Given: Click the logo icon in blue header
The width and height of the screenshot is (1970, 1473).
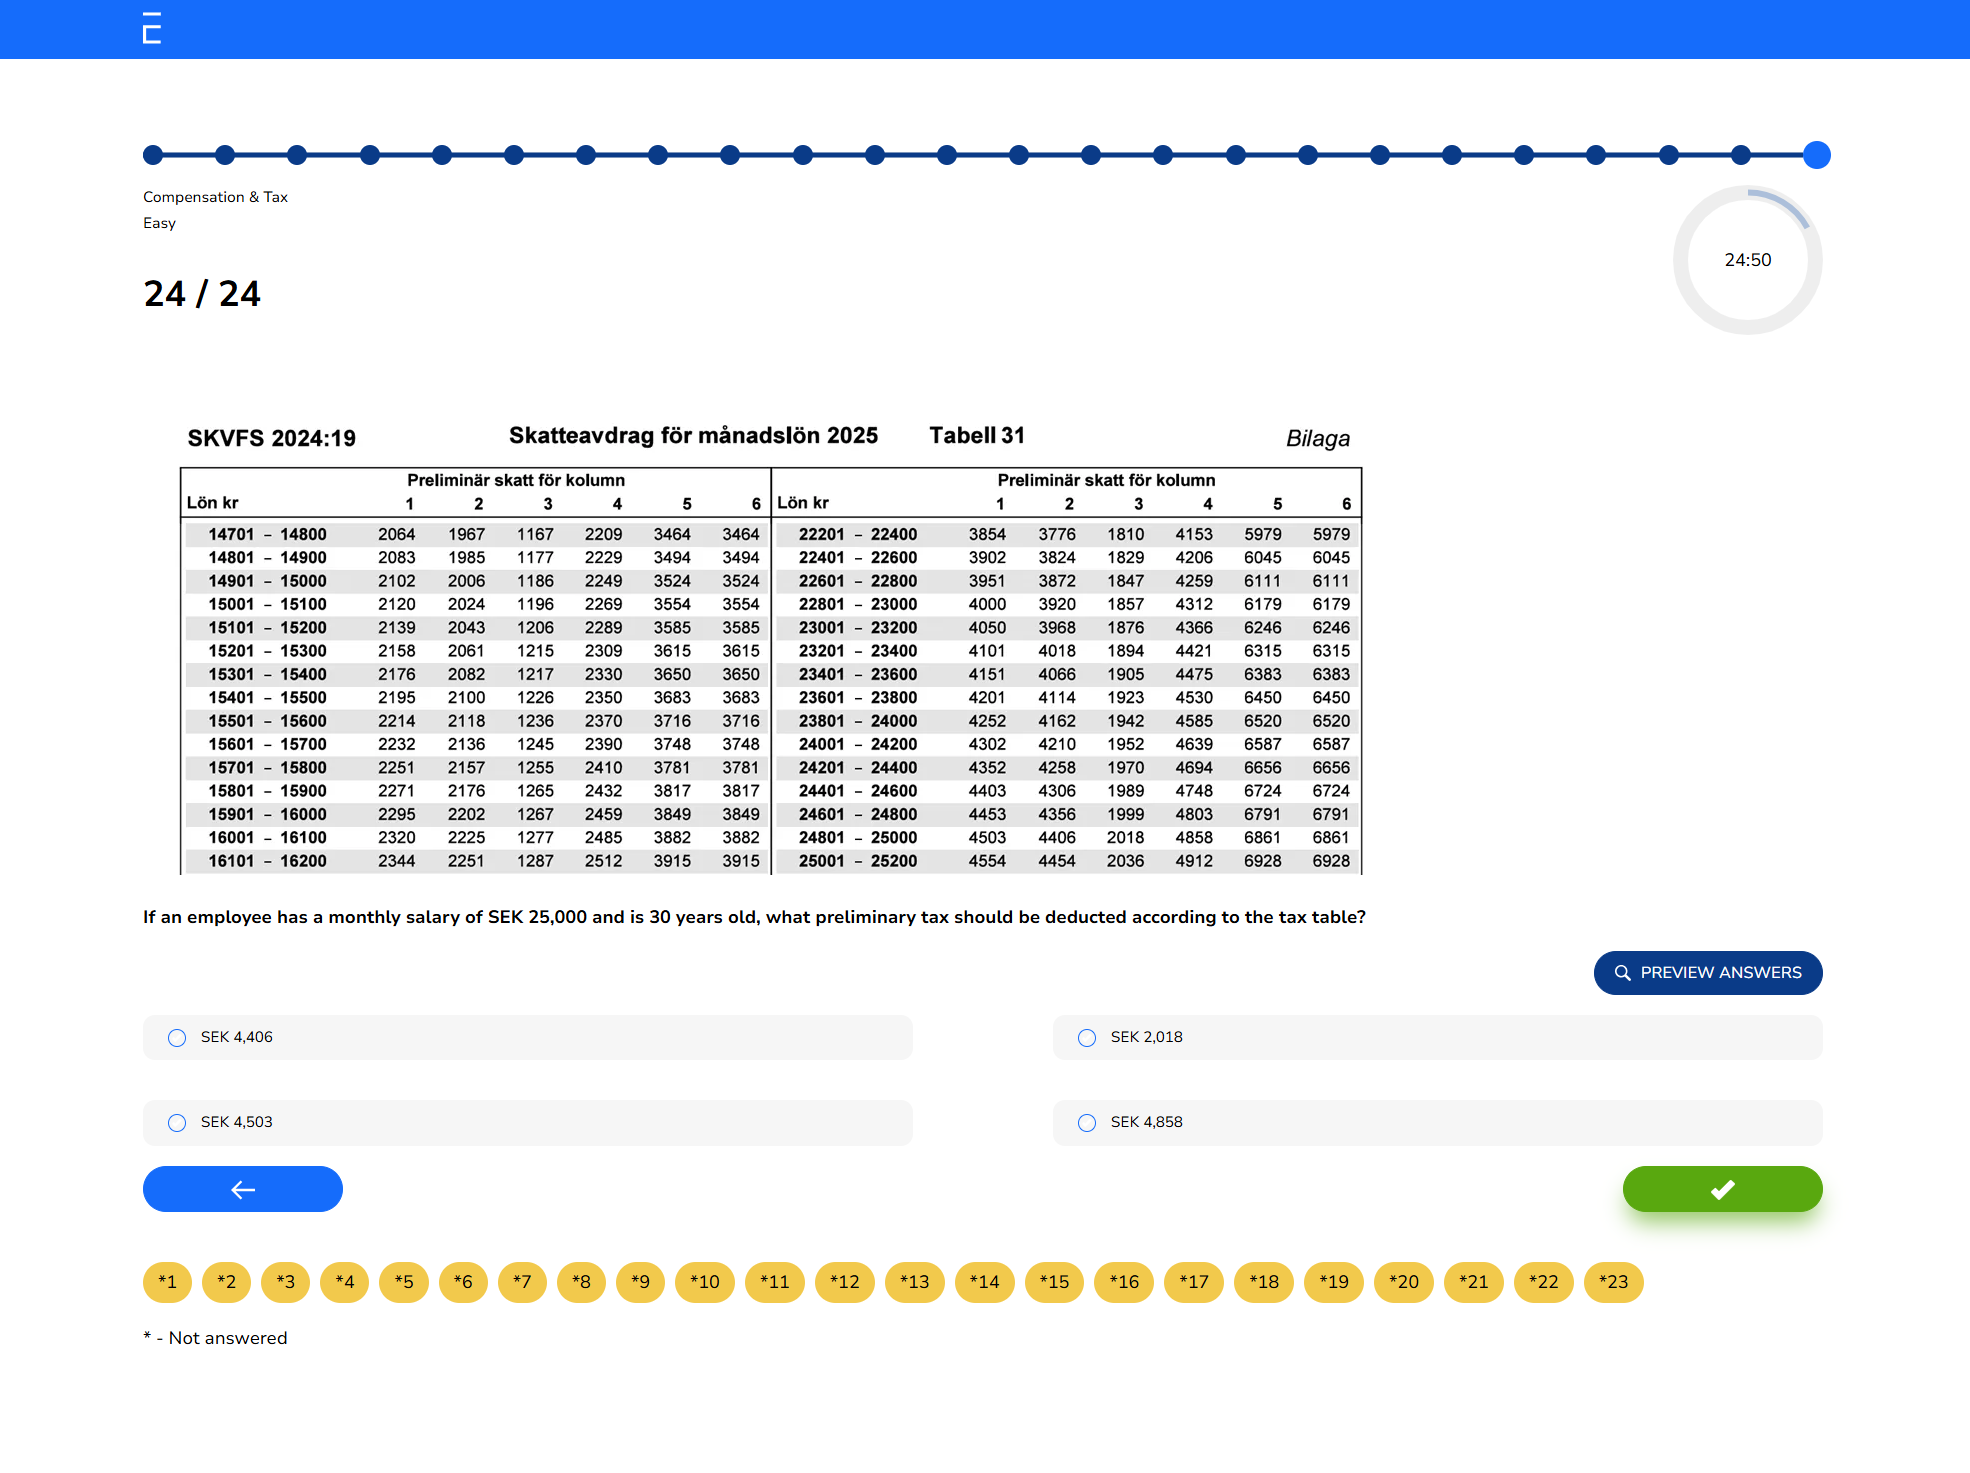Looking at the screenshot, I should click(x=152, y=28).
